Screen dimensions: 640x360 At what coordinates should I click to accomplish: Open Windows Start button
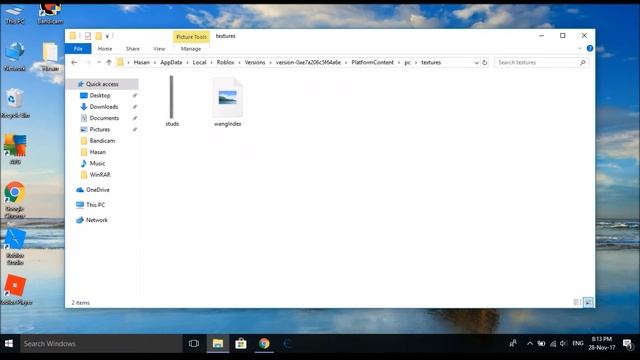[9, 344]
